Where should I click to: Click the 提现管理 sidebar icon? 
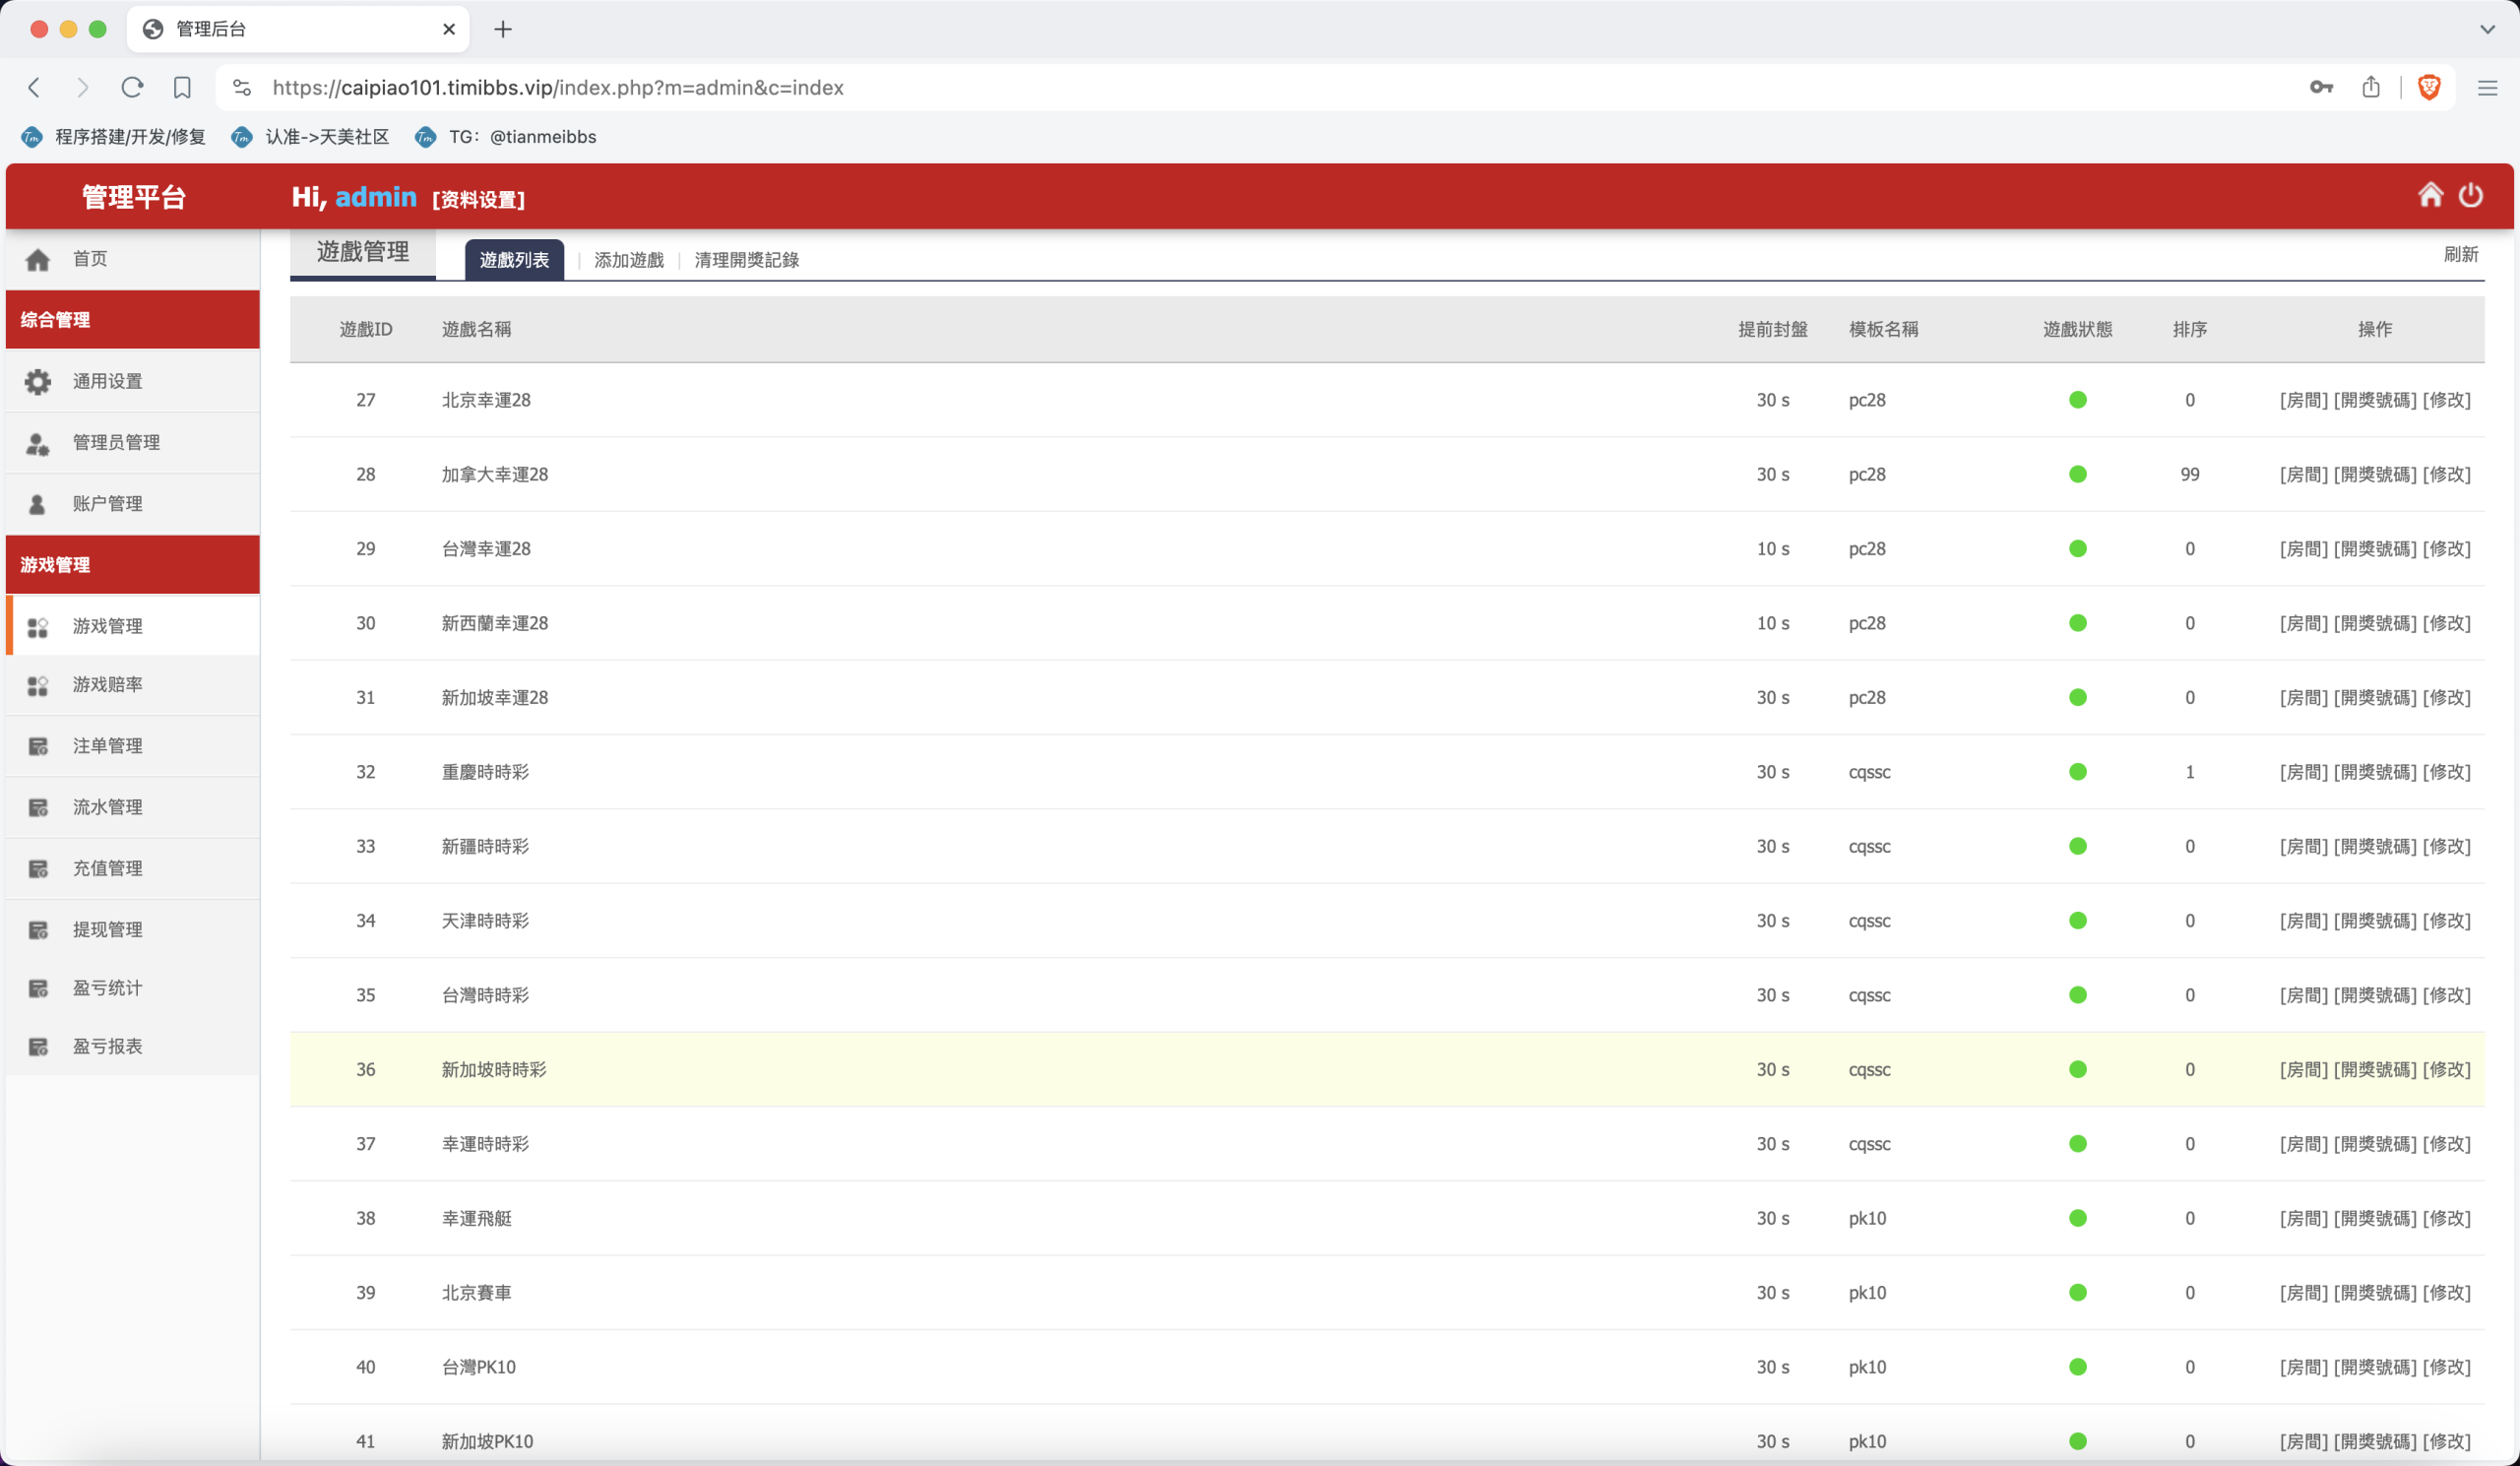point(38,930)
